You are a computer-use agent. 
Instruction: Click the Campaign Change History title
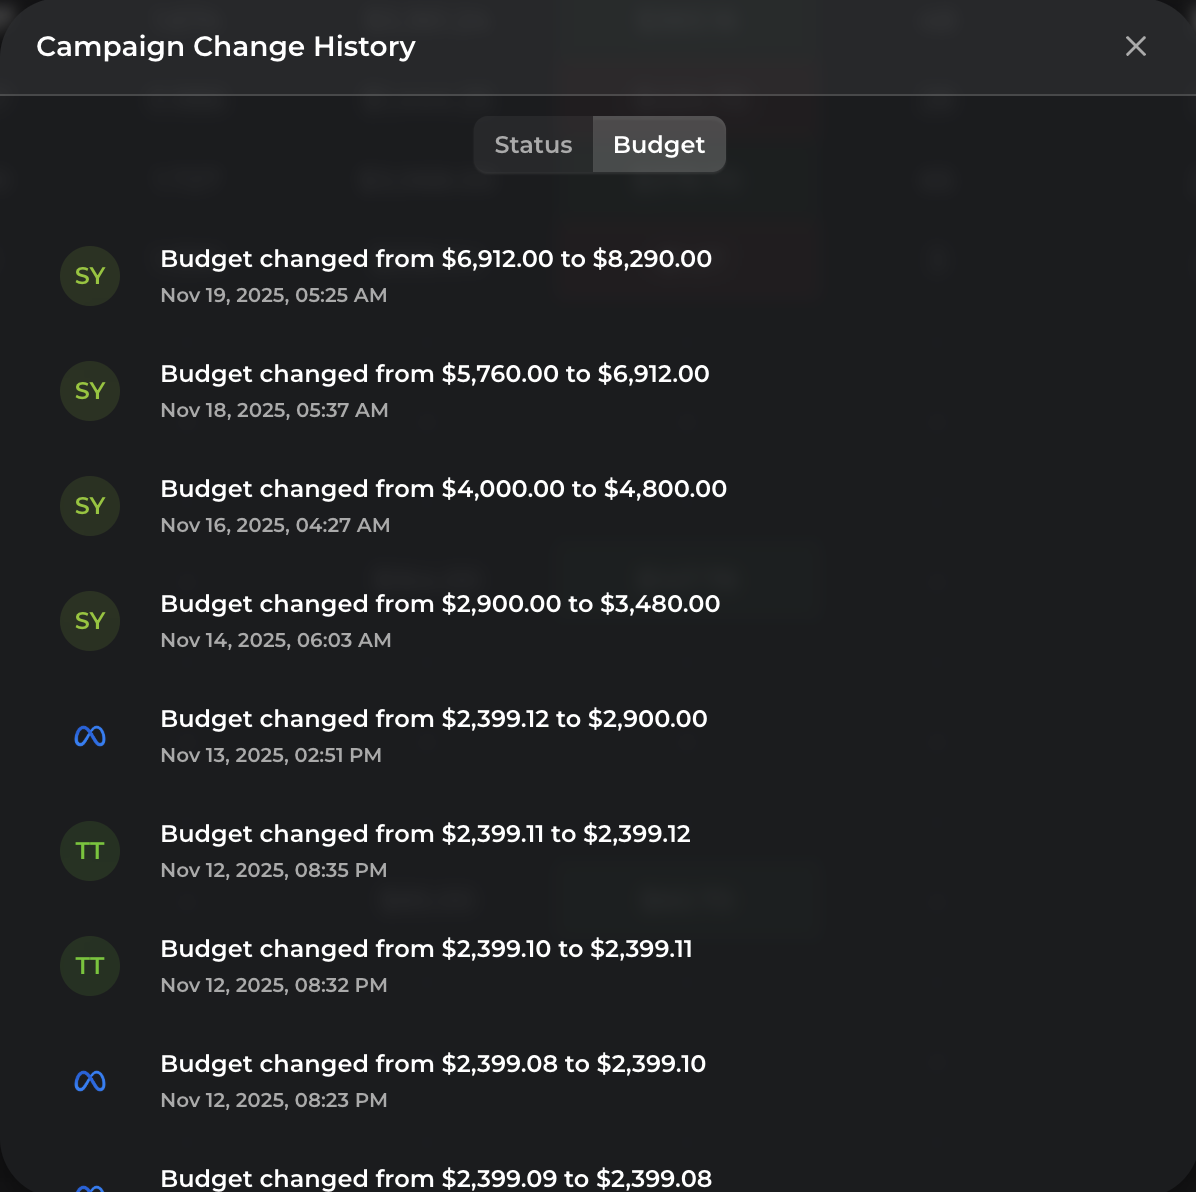point(224,46)
